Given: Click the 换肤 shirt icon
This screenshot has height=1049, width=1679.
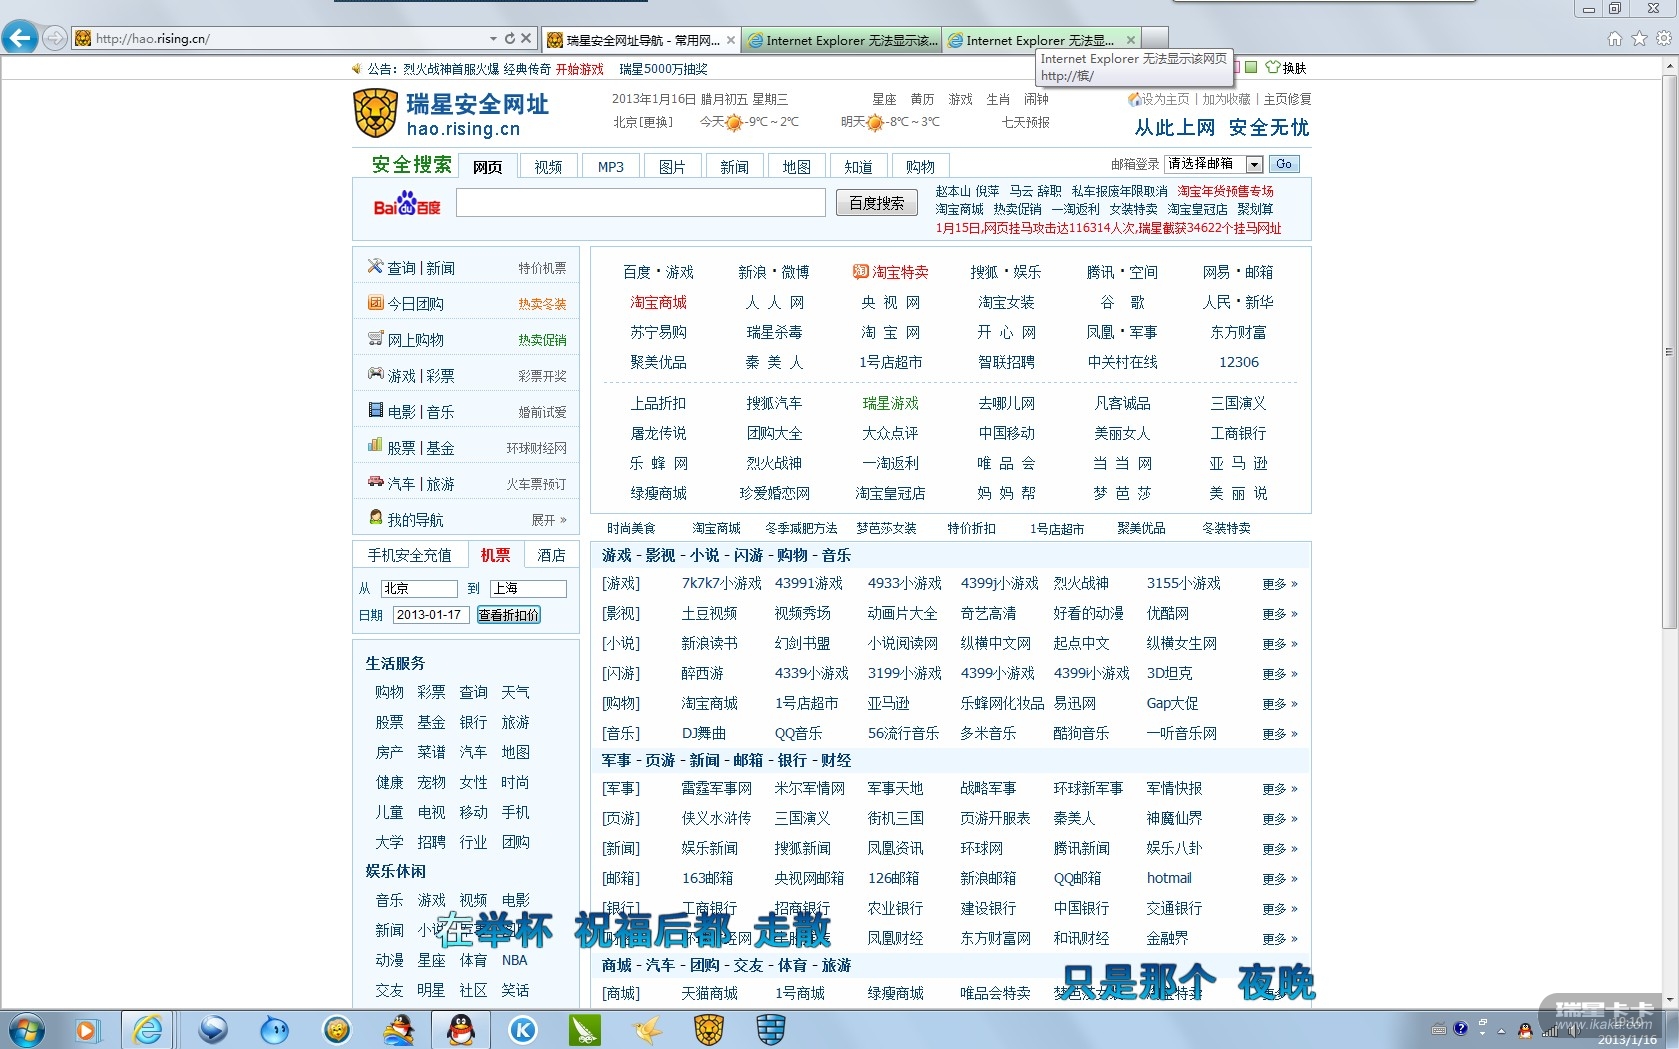Looking at the screenshot, I should tap(1273, 67).
